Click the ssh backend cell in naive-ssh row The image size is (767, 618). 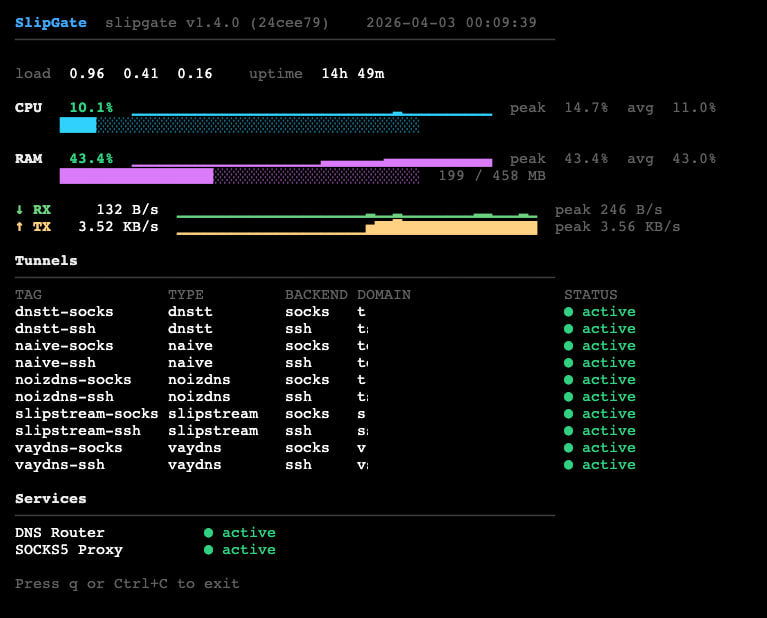coord(298,363)
